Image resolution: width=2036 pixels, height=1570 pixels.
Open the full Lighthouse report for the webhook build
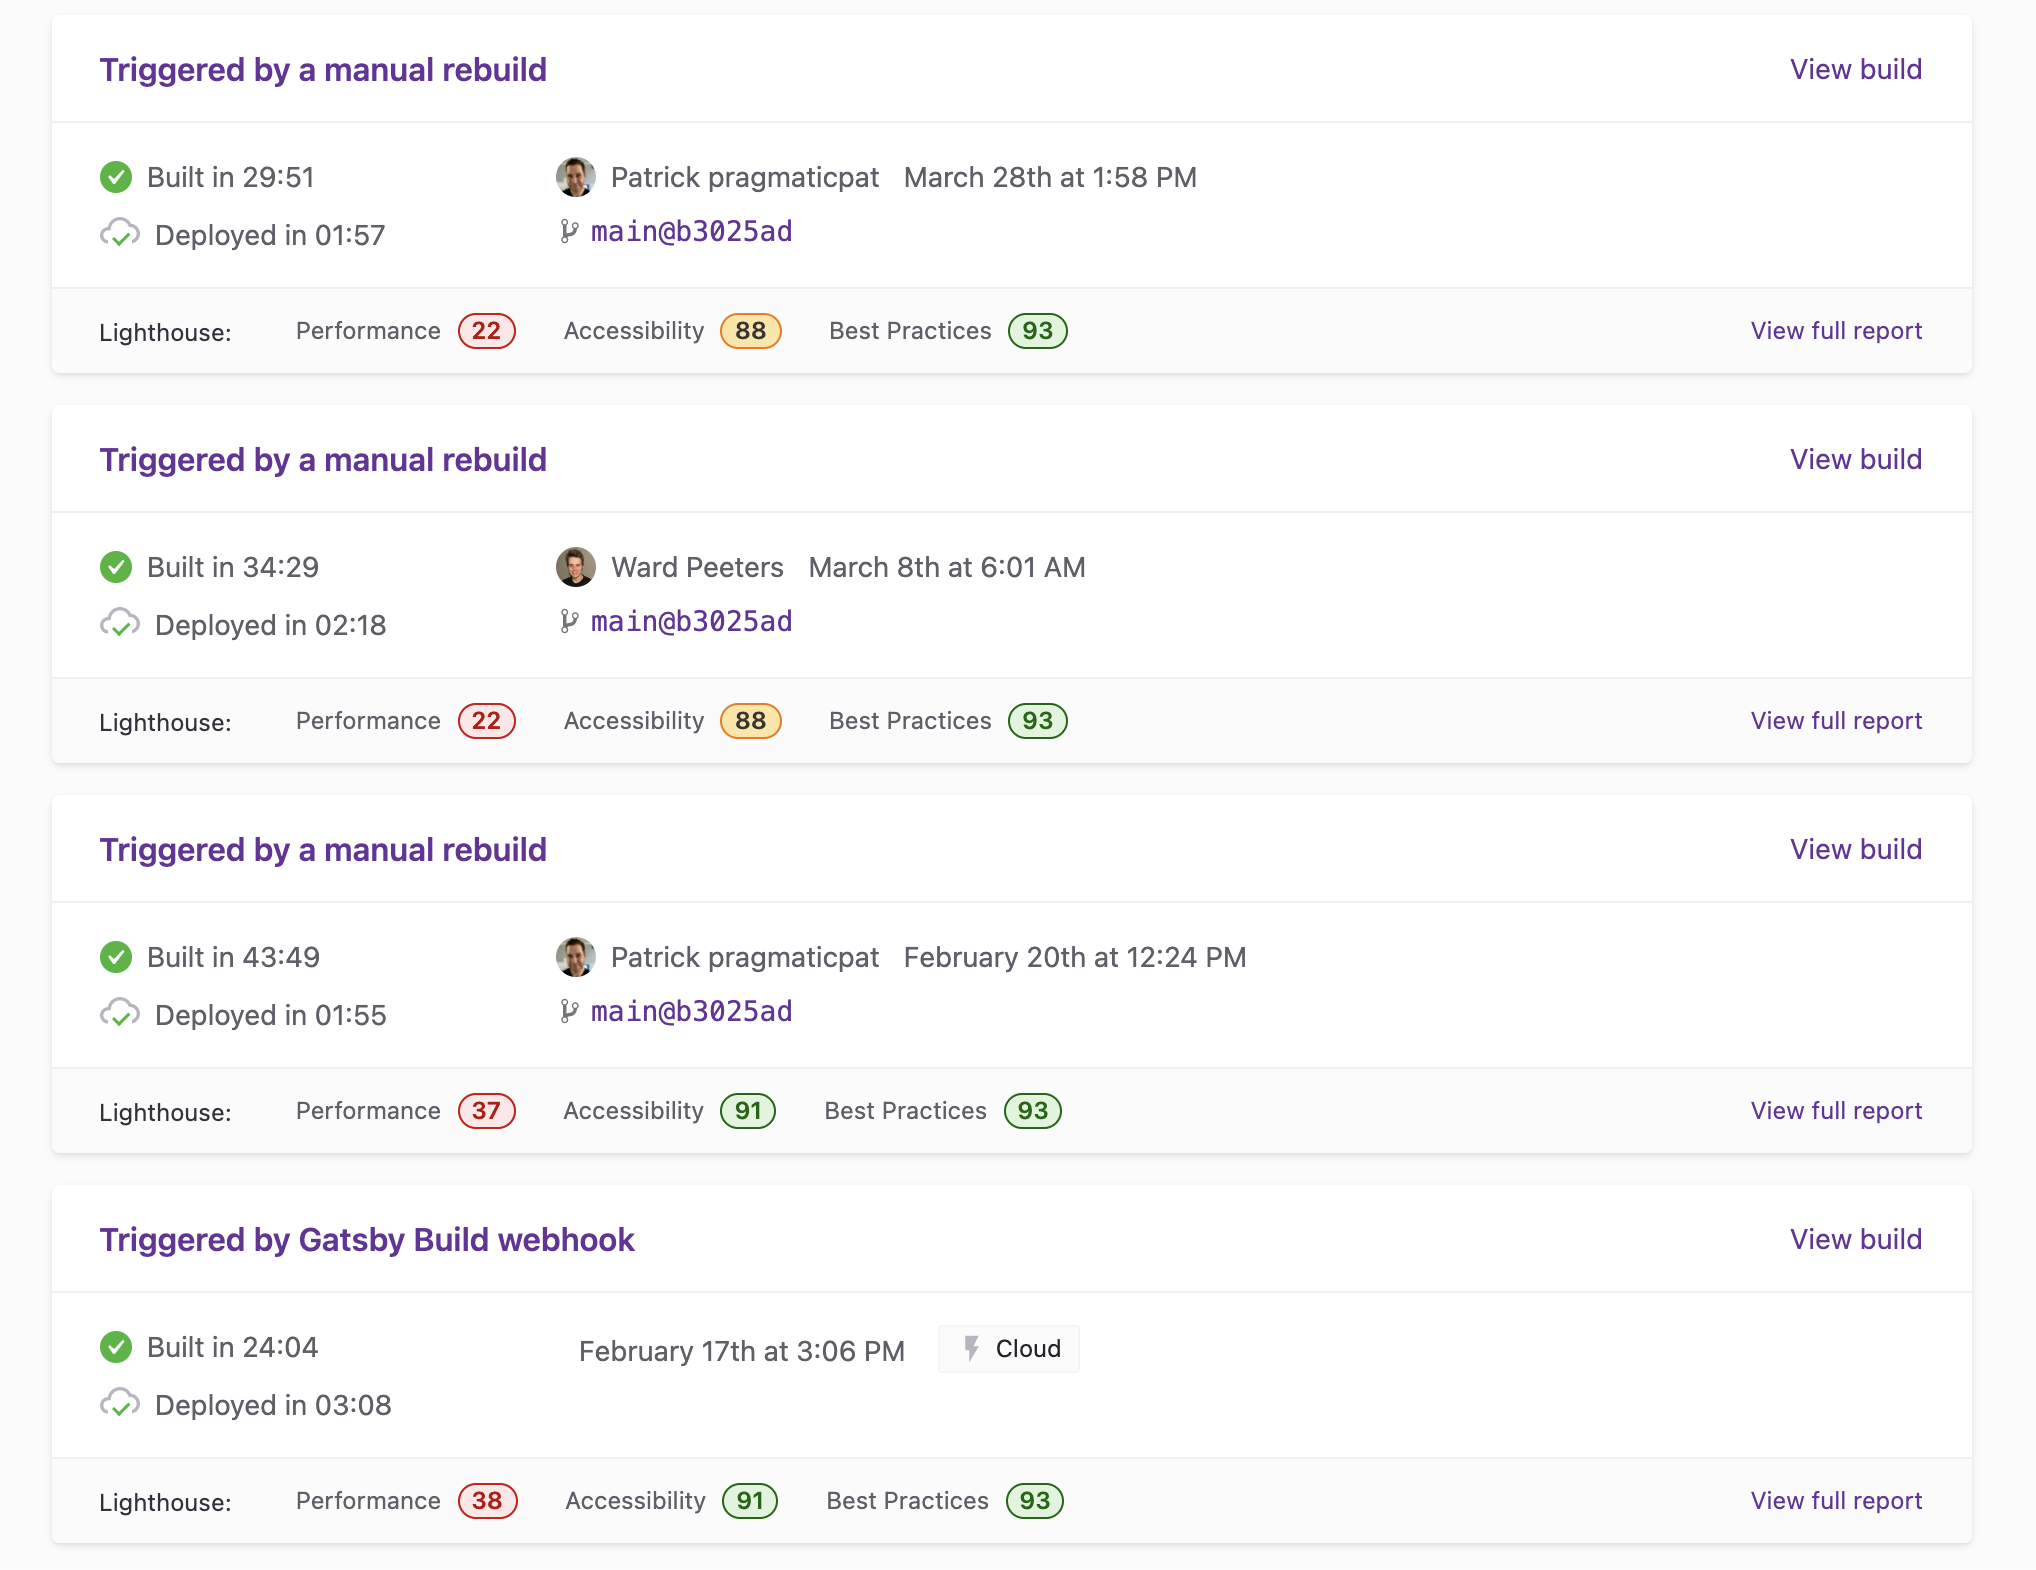point(1835,1500)
